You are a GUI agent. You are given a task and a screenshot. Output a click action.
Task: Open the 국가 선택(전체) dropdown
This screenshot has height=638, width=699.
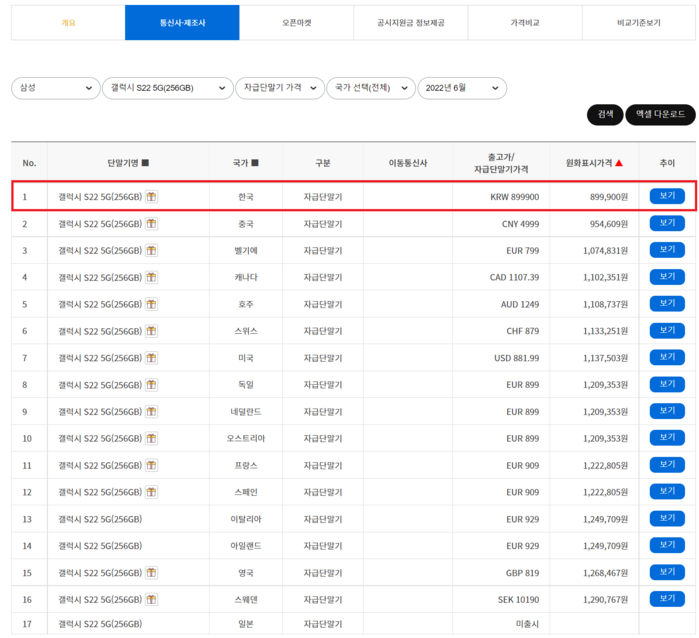371,88
